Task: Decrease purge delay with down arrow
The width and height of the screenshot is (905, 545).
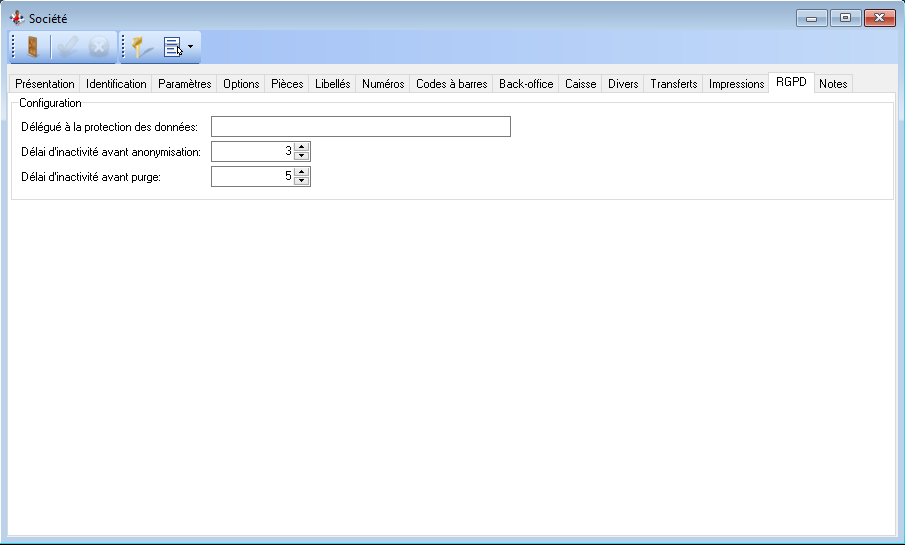Action: (x=302, y=181)
